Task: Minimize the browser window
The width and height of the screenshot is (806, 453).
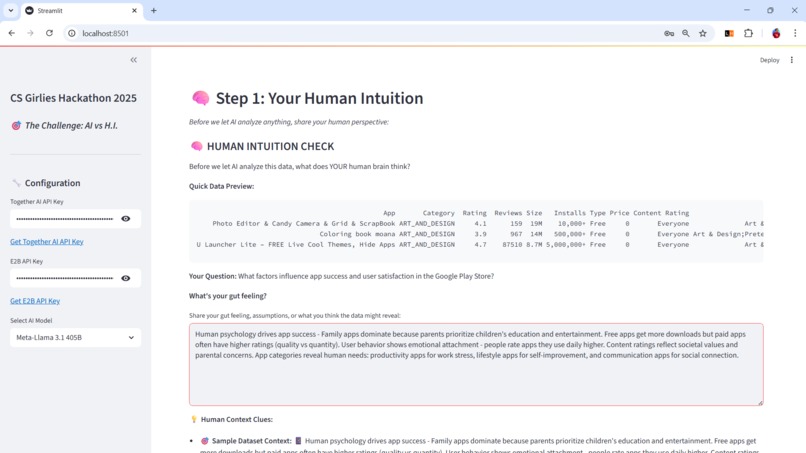Action: click(747, 10)
